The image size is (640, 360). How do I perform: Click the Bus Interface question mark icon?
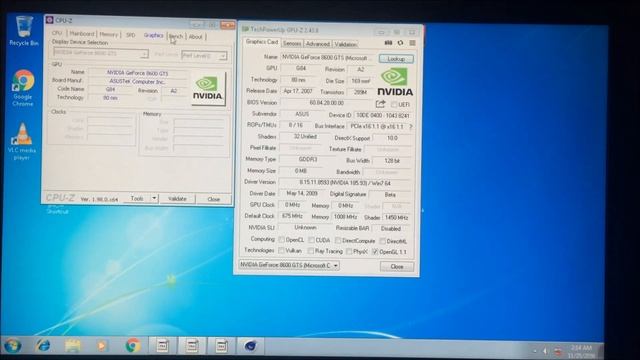tap(410, 127)
